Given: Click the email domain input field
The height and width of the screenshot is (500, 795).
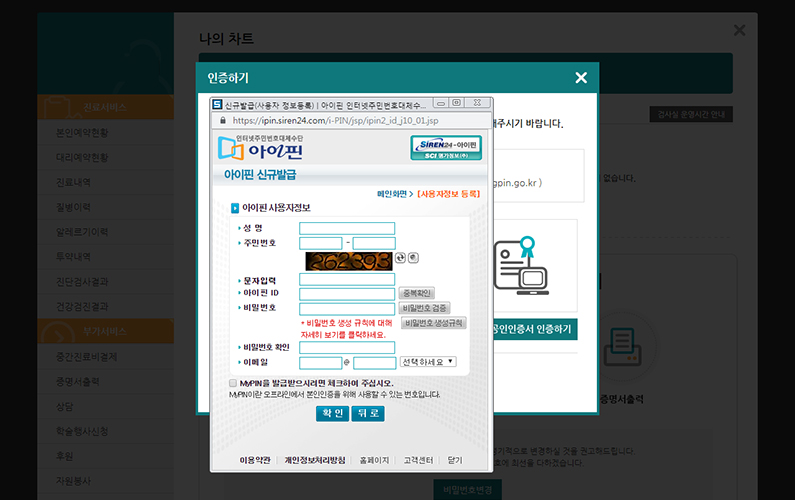Looking at the screenshot, I should coord(375,363).
